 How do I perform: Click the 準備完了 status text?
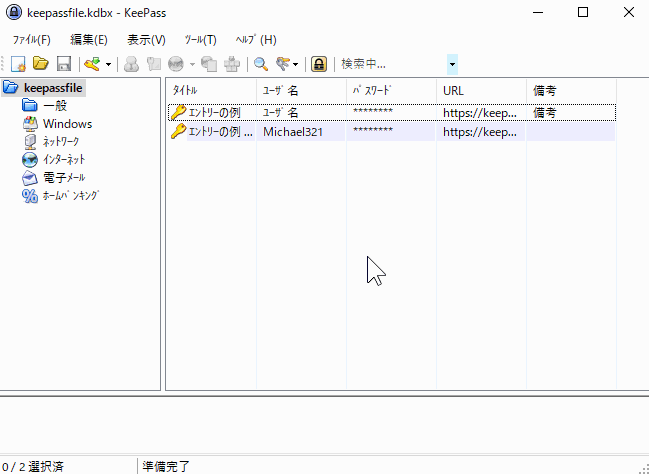[x=166, y=467]
